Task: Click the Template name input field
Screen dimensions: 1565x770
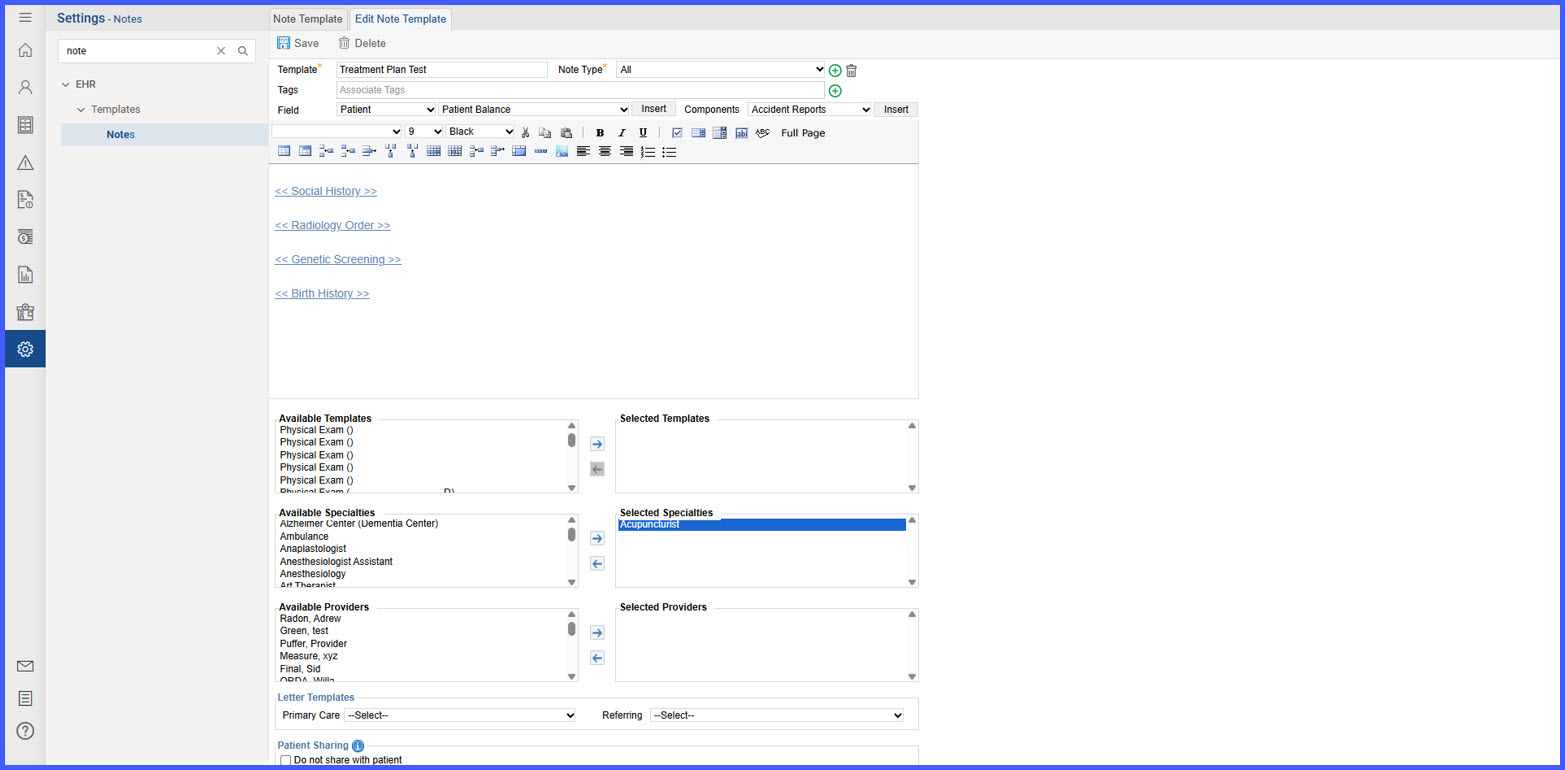Action: (x=442, y=70)
